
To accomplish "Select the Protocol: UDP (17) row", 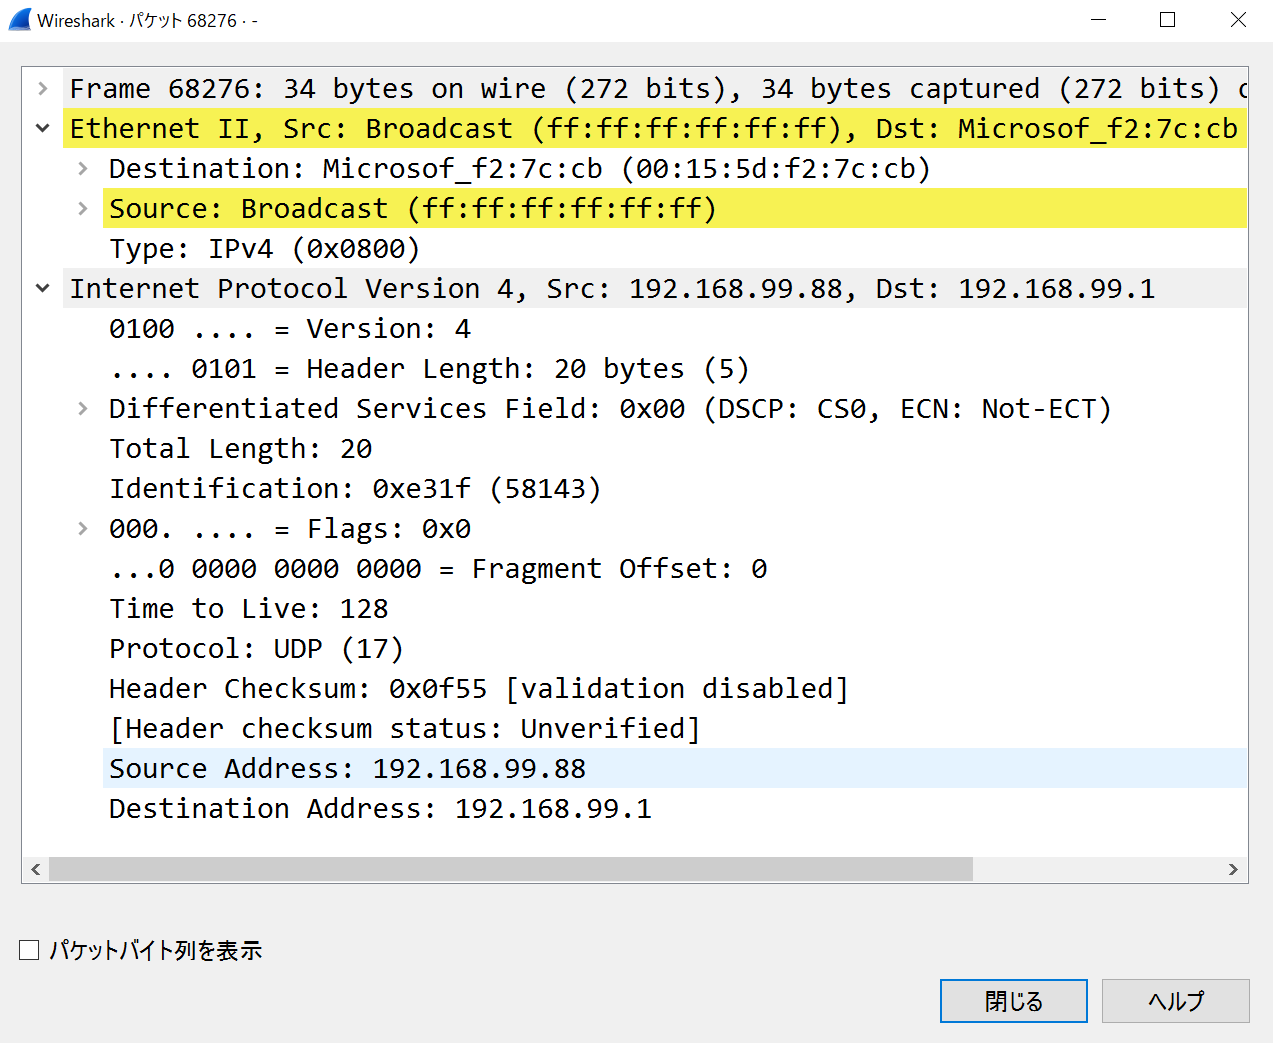I will (x=255, y=649).
